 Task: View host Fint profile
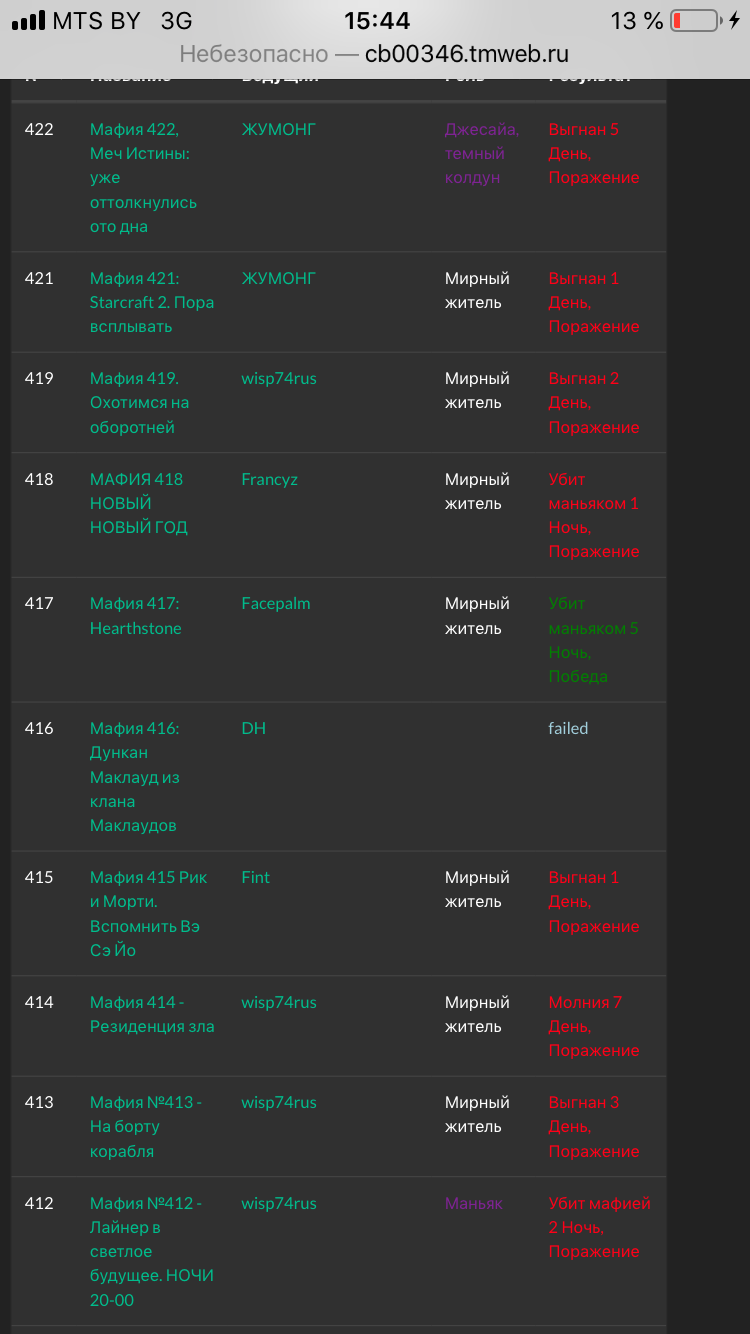pos(255,877)
